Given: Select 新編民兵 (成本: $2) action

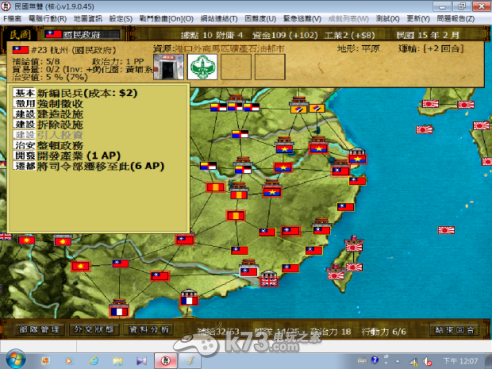Looking at the screenshot, I should 75,93.
